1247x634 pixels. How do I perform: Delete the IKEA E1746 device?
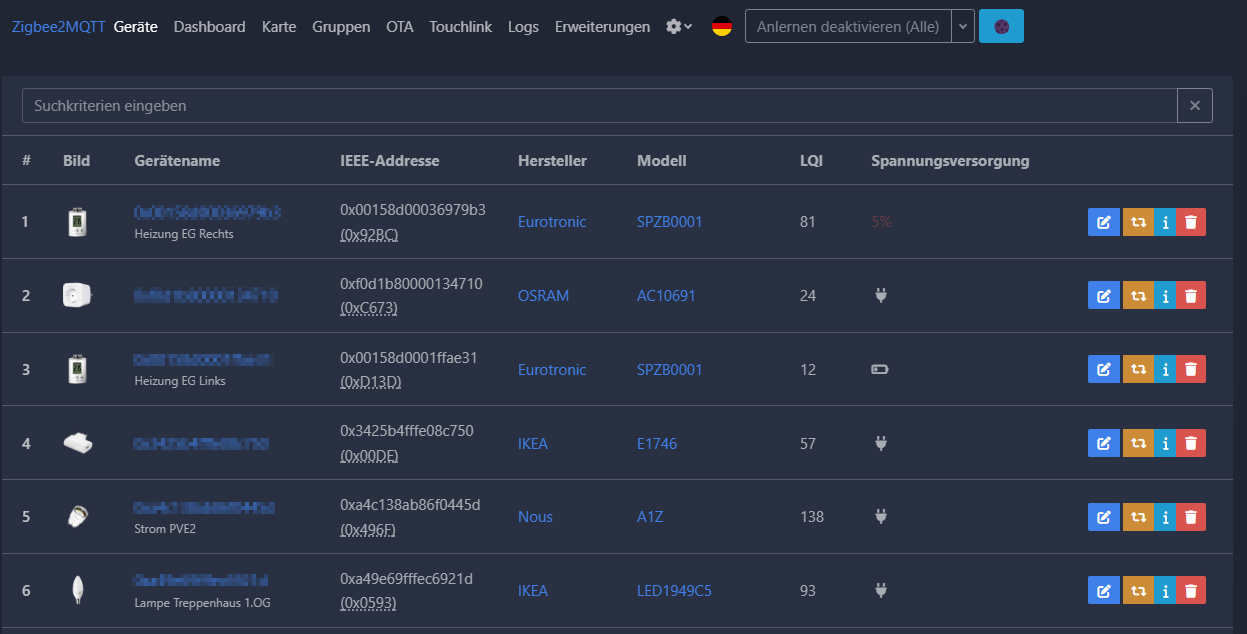coord(1190,443)
